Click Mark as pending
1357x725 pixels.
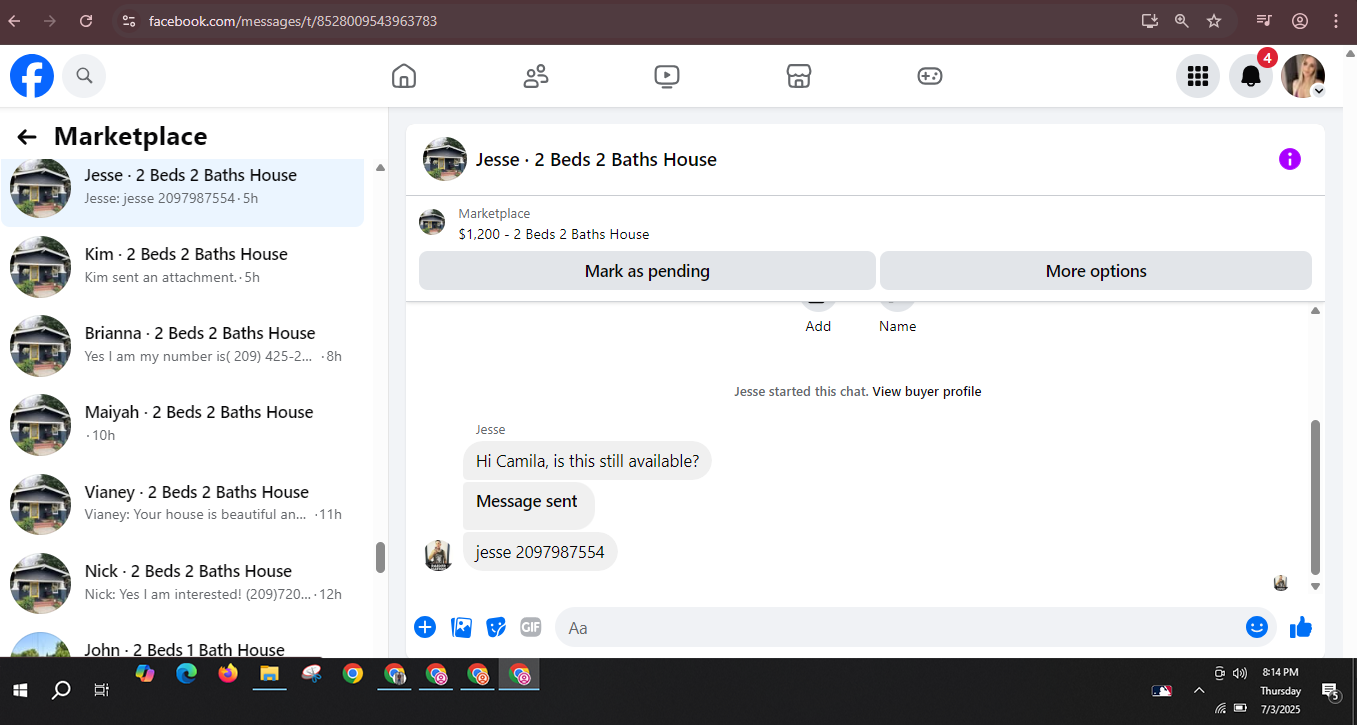(647, 271)
